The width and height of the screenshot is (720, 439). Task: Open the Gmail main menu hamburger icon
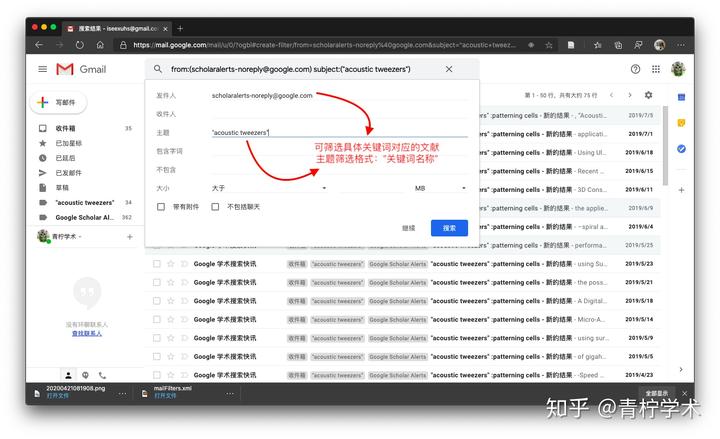42,69
